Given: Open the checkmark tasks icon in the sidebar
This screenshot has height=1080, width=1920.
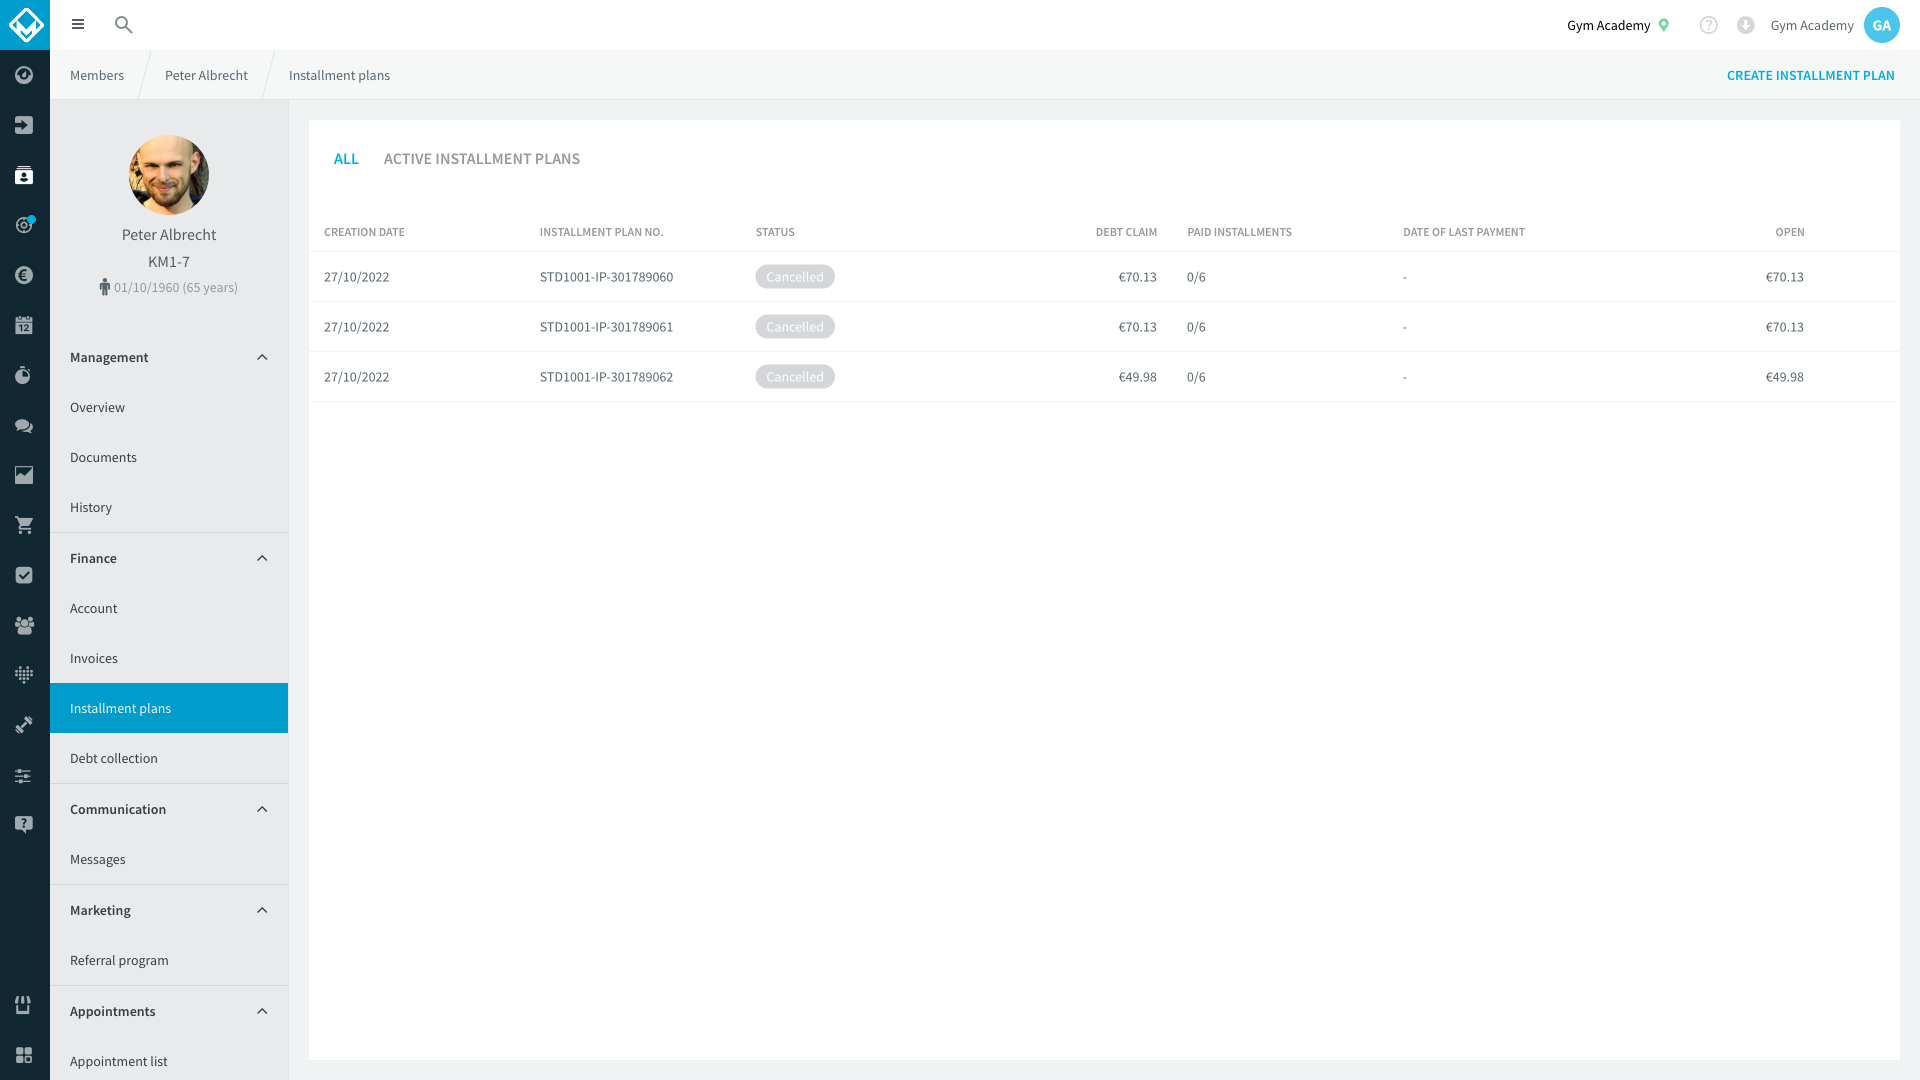Looking at the screenshot, I should 24,575.
